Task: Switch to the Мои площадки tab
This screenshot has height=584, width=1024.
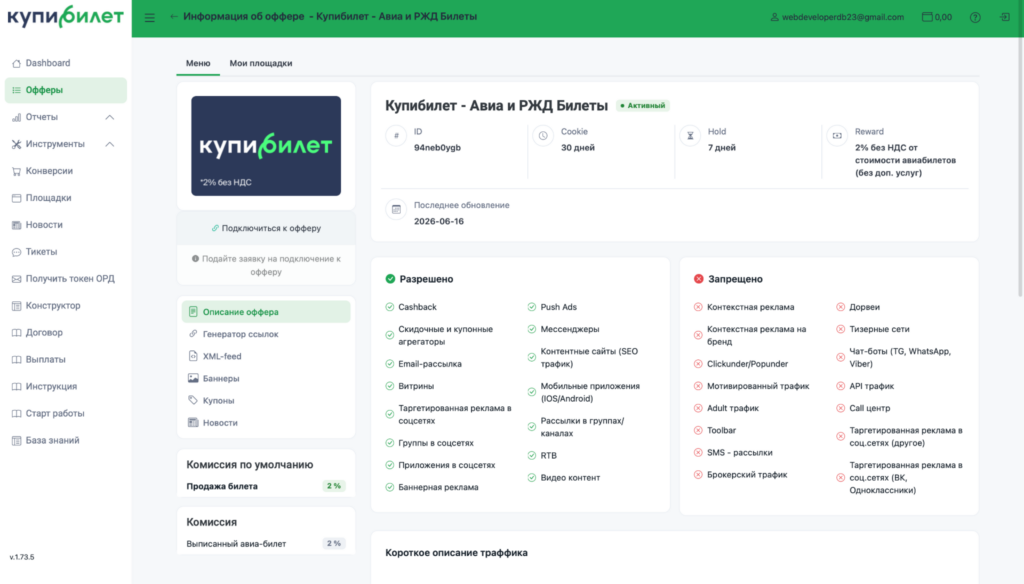Action: [261, 63]
